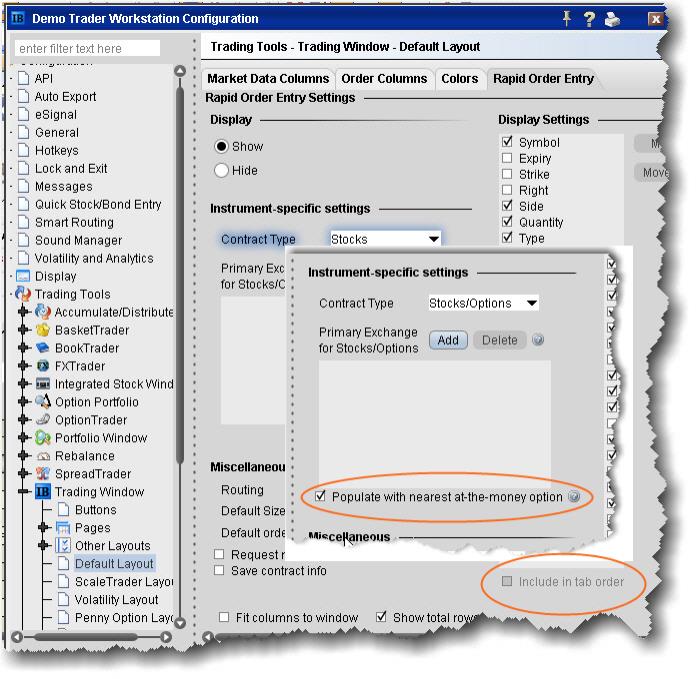Toggle Show total row checkbox
The height and width of the screenshot is (679, 696).
[381, 617]
